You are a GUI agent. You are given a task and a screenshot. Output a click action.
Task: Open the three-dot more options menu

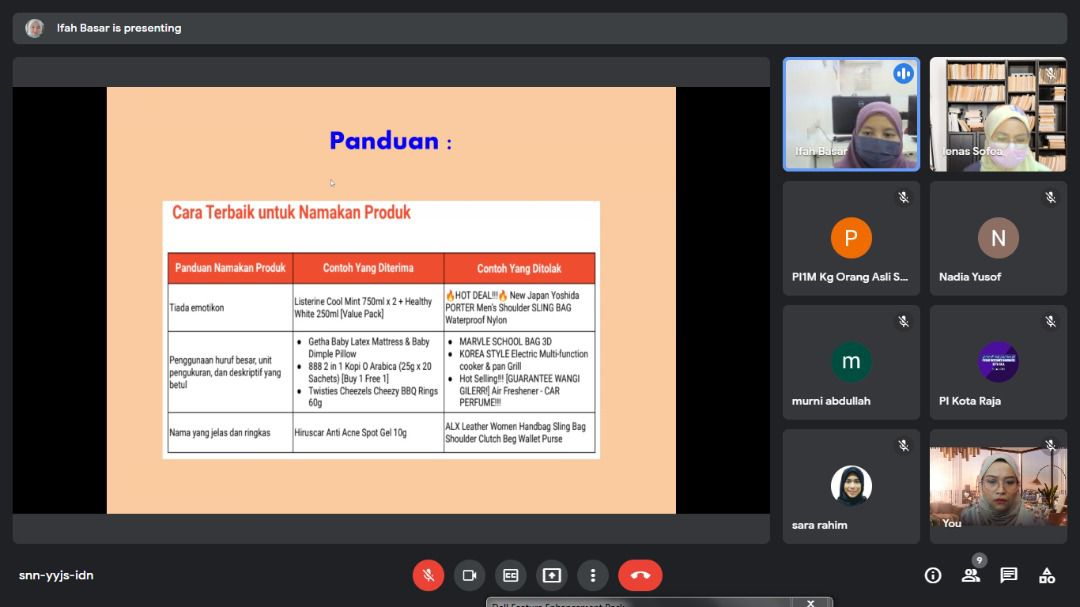[593, 575]
